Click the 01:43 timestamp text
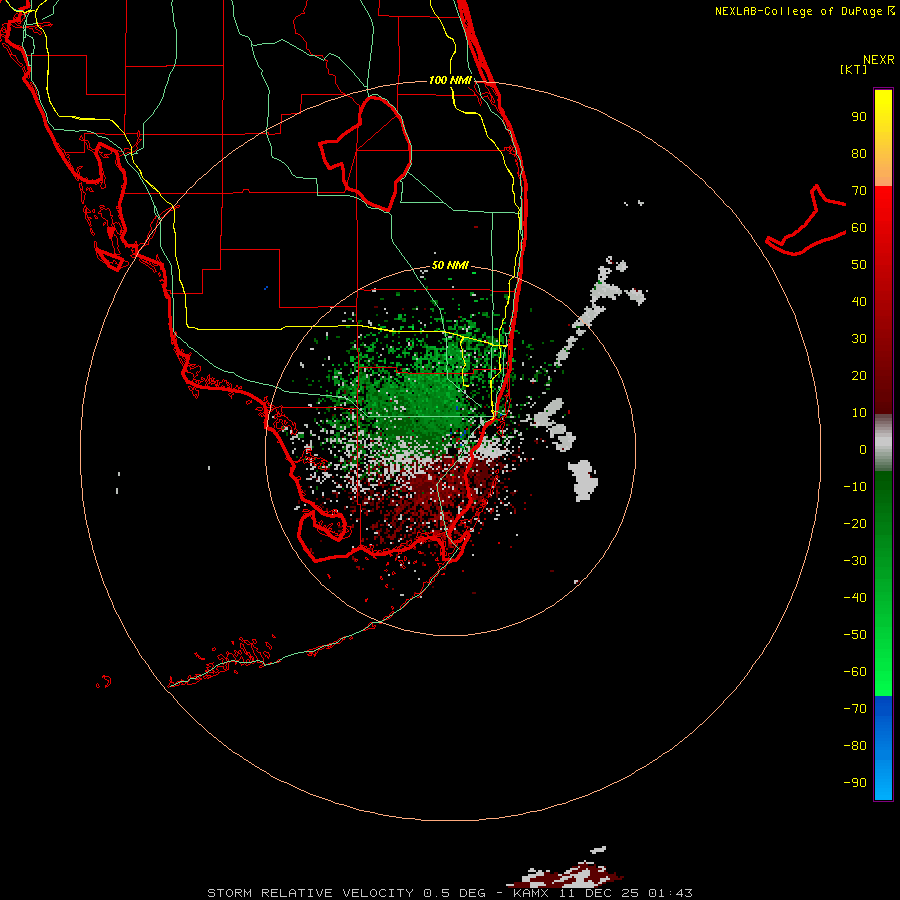The width and height of the screenshot is (900, 900). pyautogui.click(x=671, y=893)
